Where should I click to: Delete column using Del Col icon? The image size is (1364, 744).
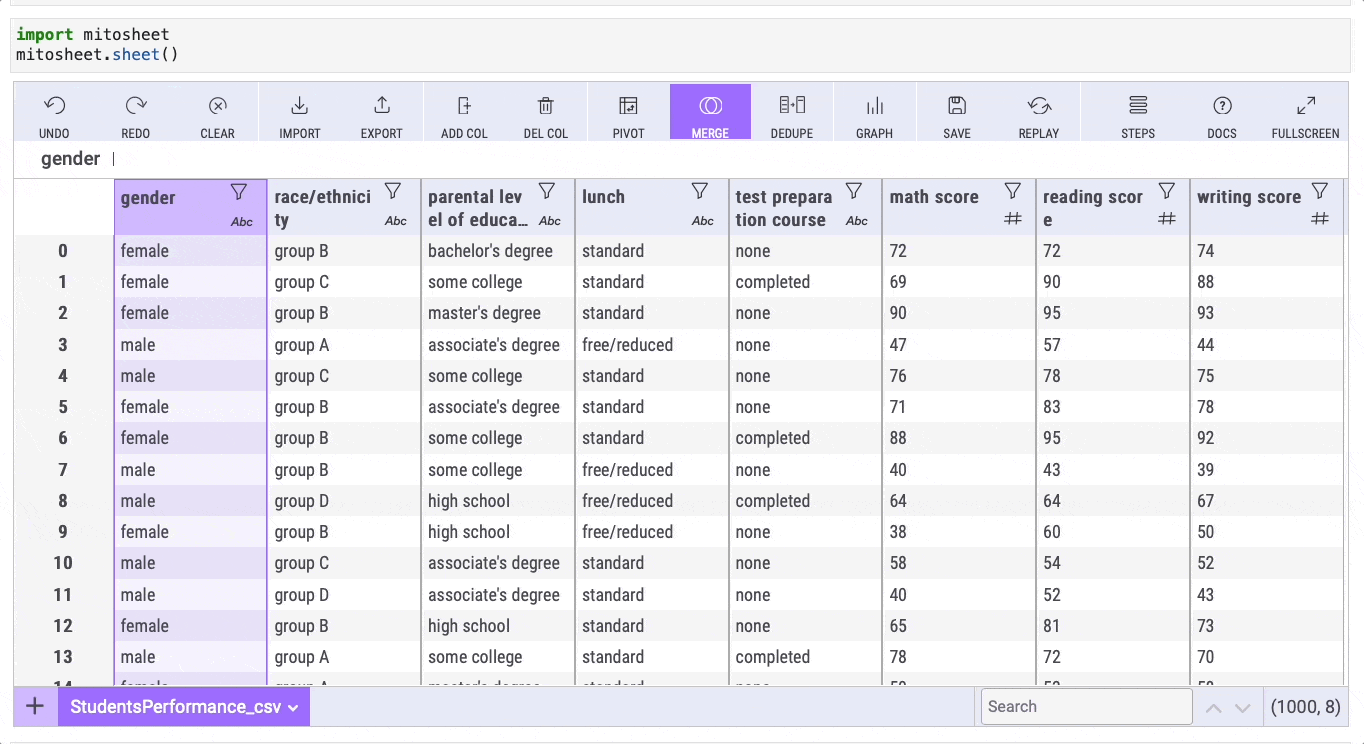(546, 106)
